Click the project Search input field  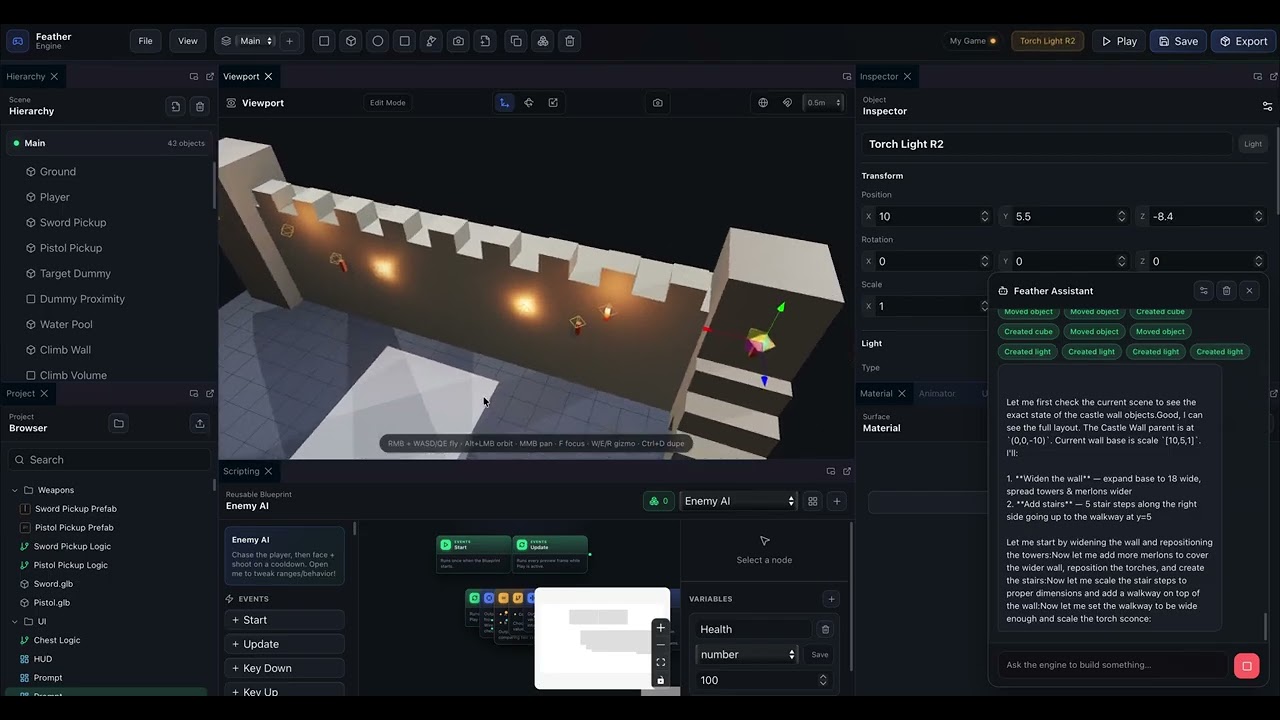point(108,460)
